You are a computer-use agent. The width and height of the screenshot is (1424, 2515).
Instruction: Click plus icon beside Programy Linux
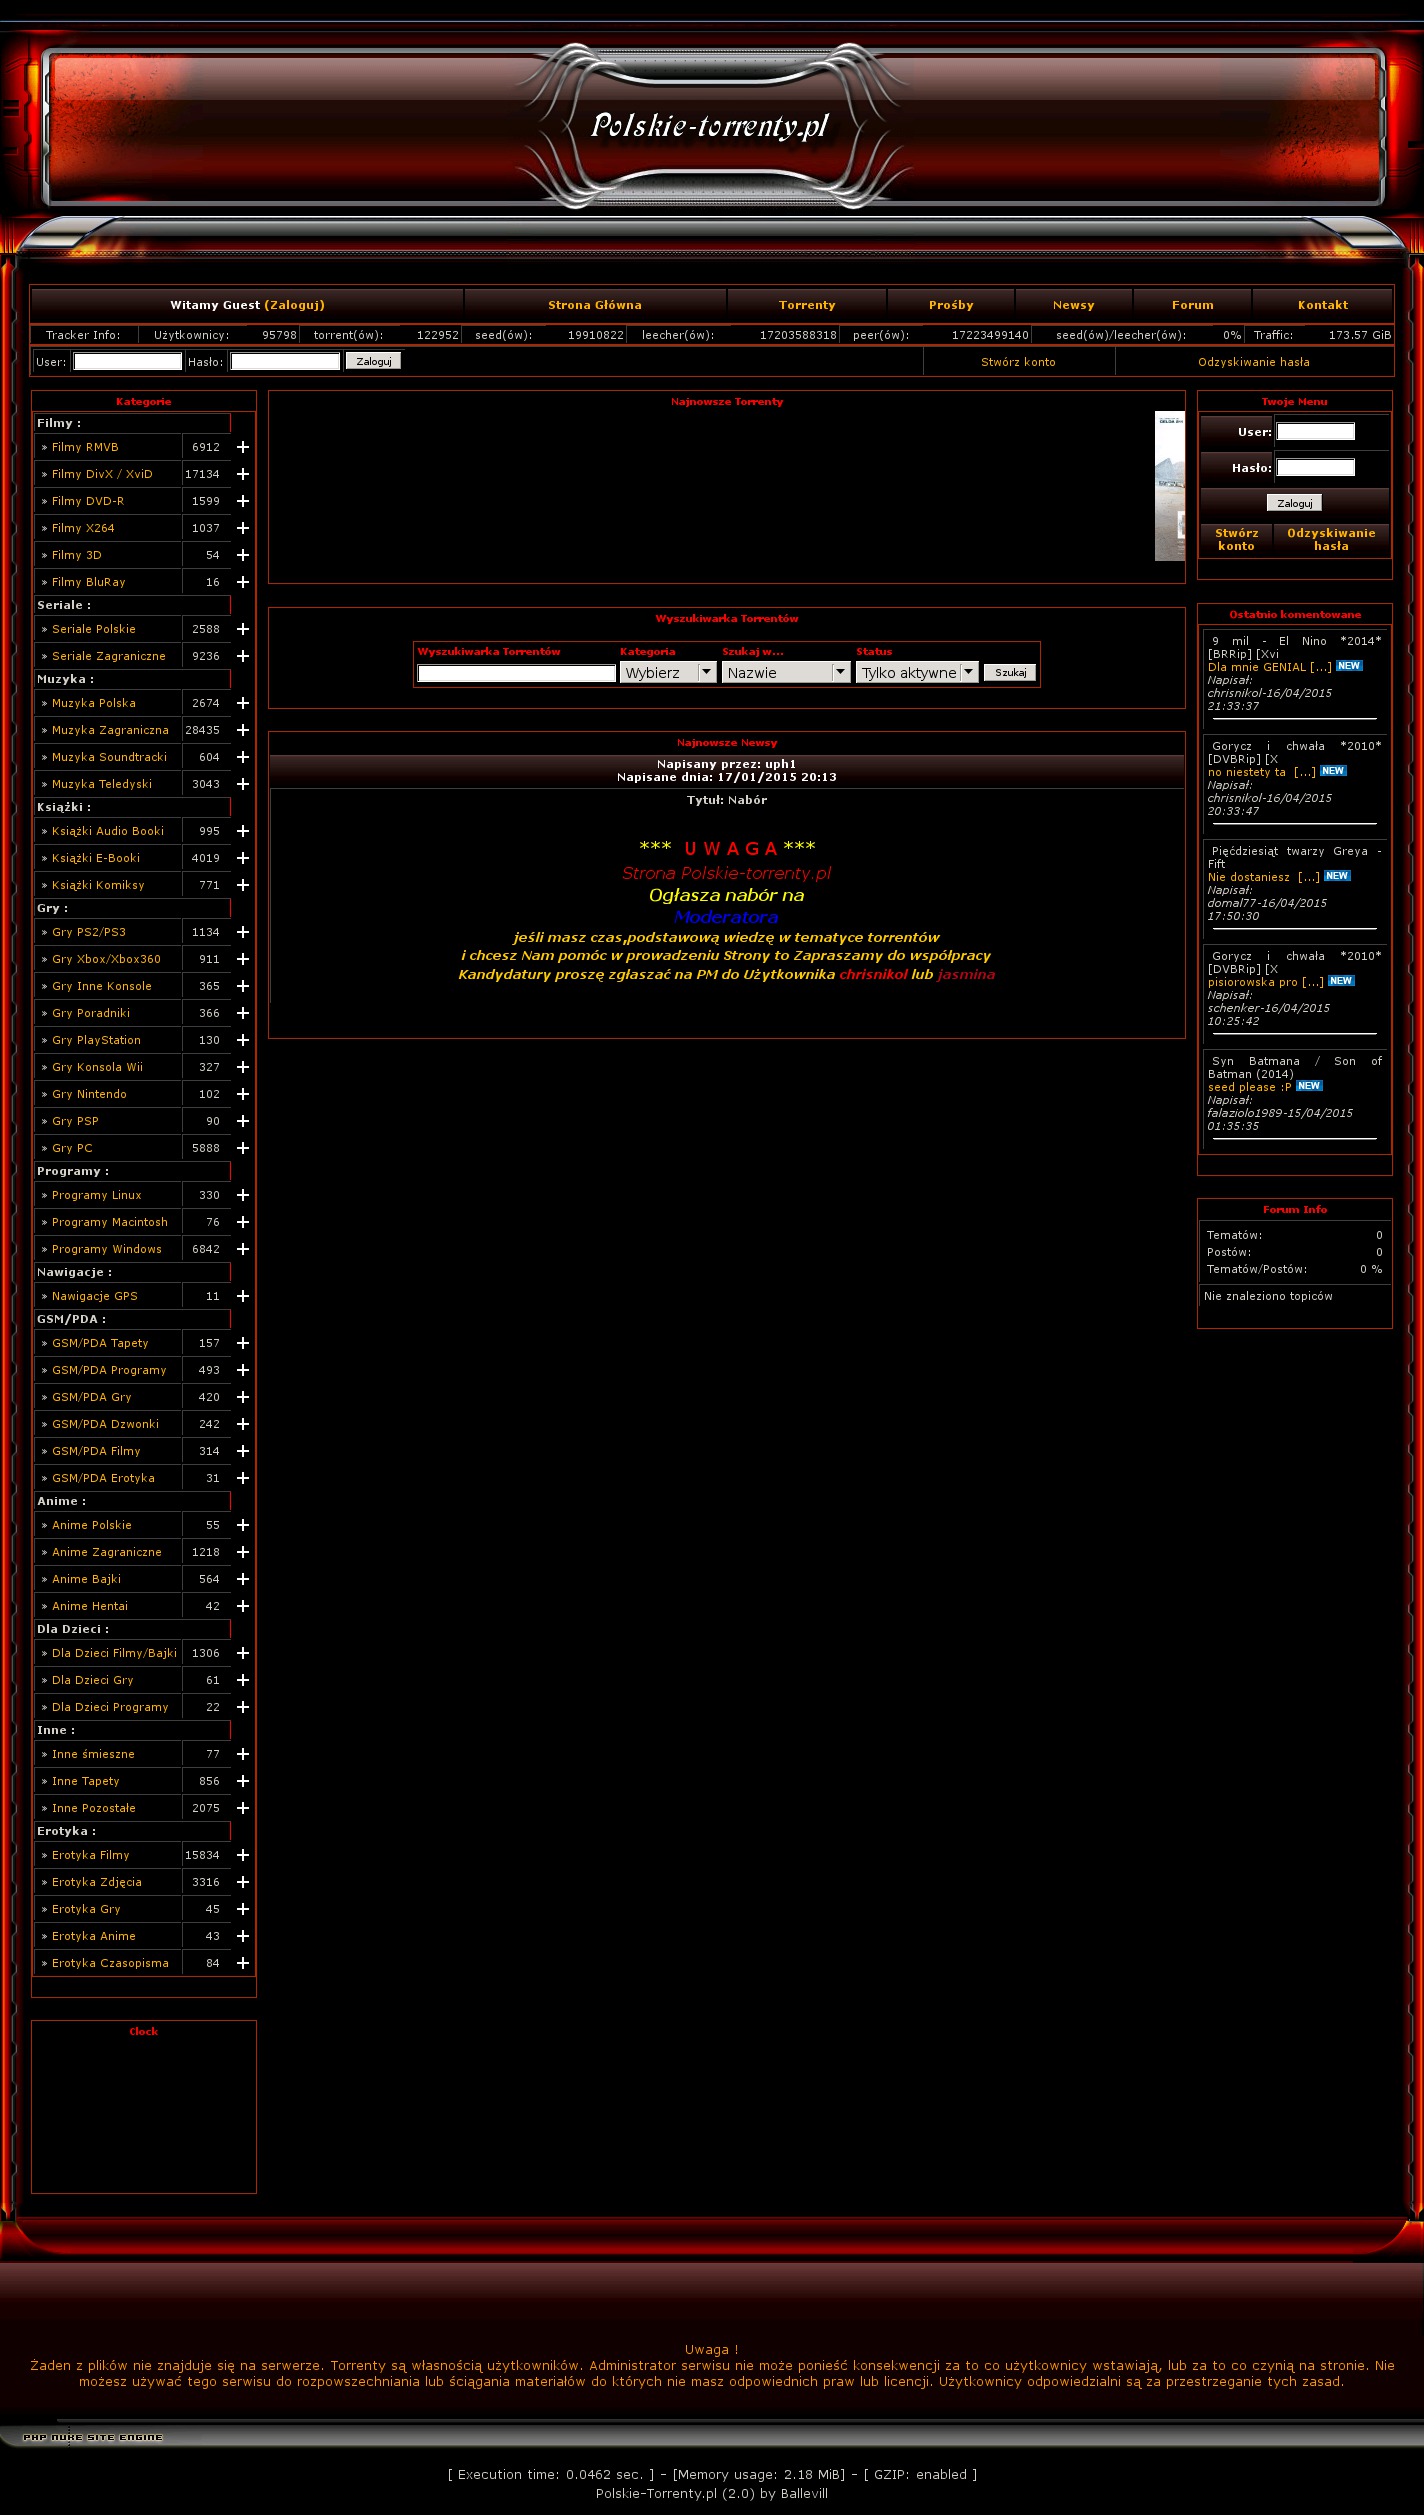[x=243, y=1195]
